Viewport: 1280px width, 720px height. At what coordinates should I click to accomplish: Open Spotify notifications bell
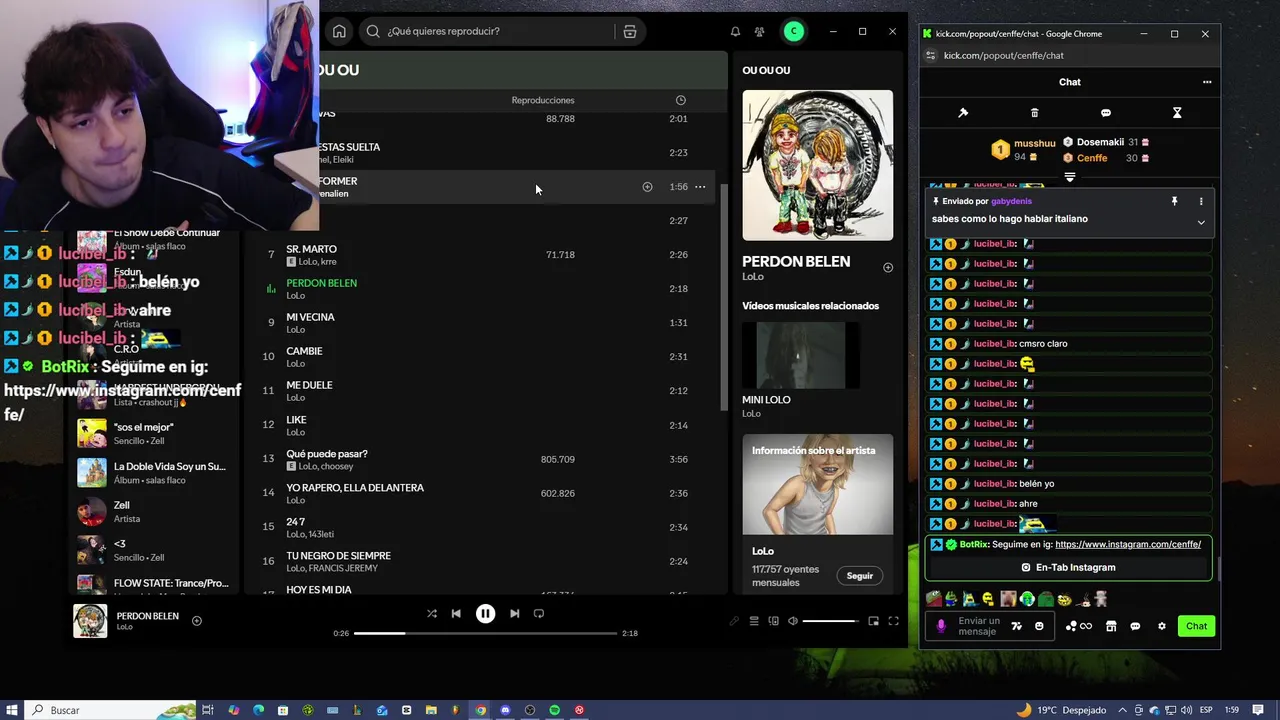coord(735,31)
